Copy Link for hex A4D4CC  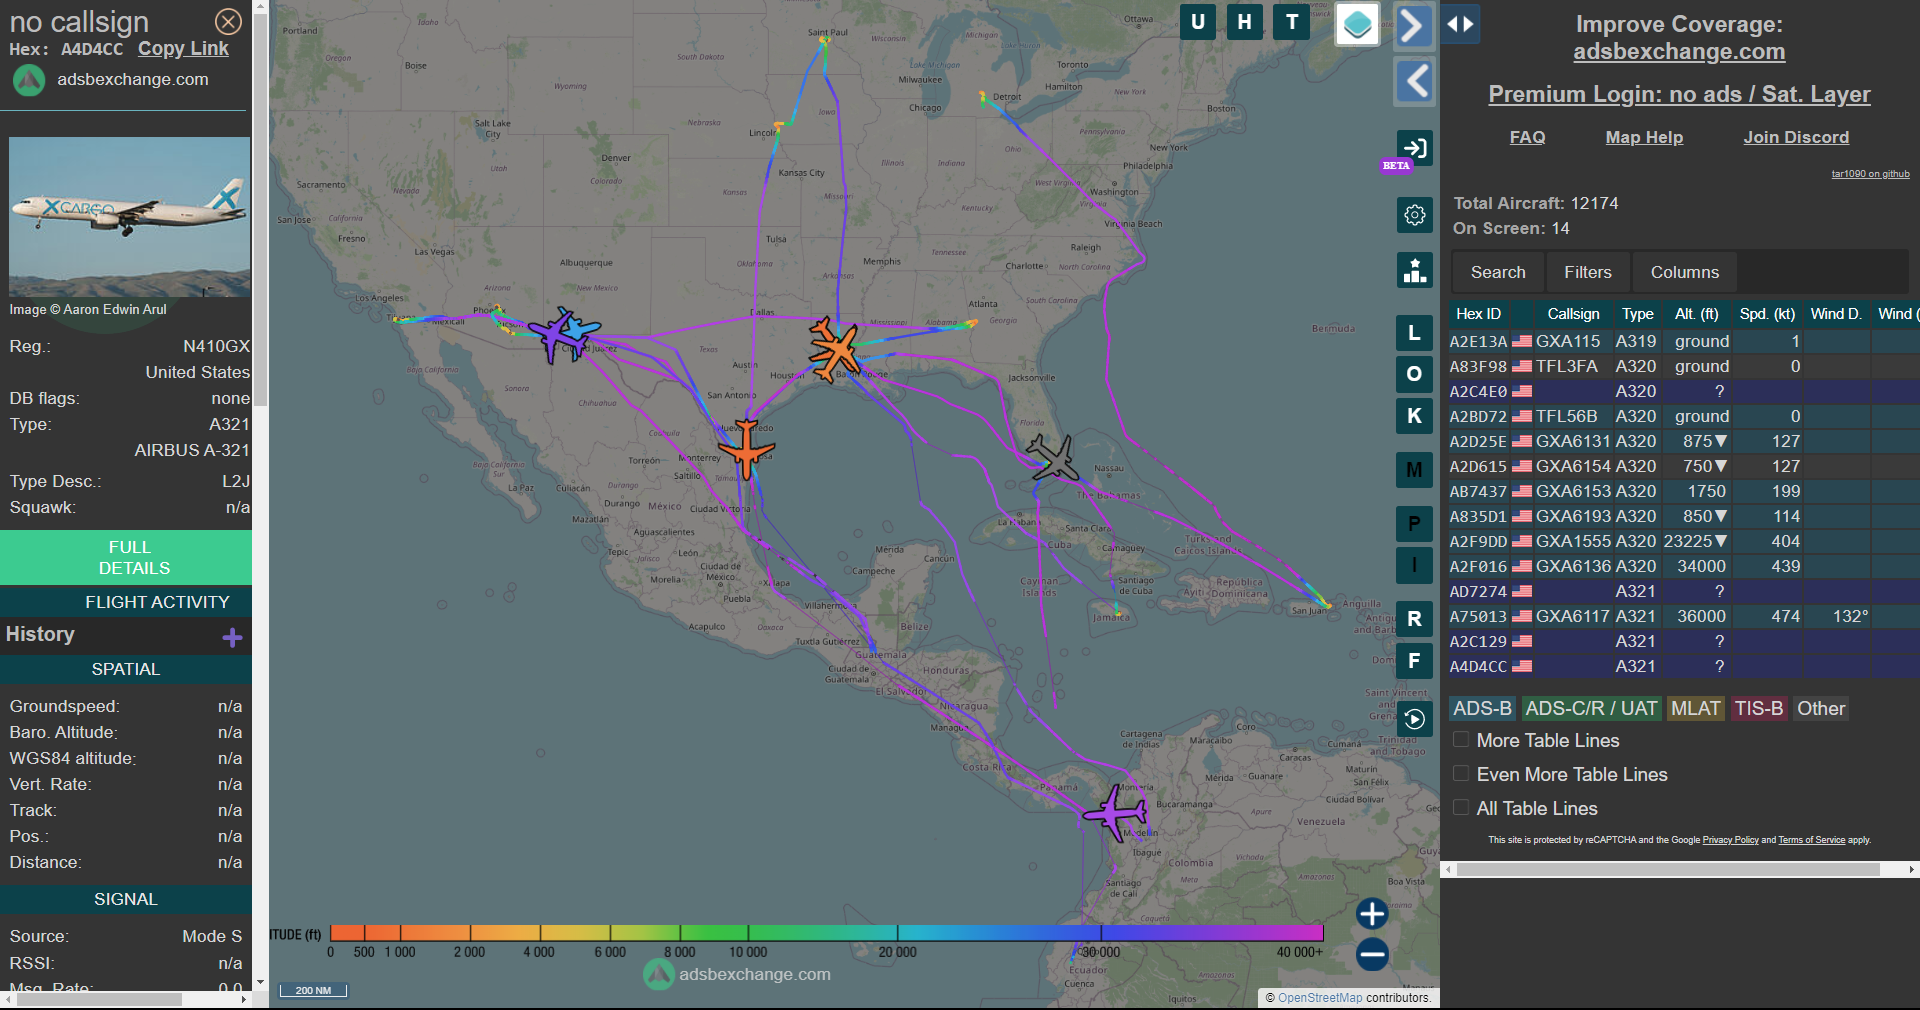183,48
